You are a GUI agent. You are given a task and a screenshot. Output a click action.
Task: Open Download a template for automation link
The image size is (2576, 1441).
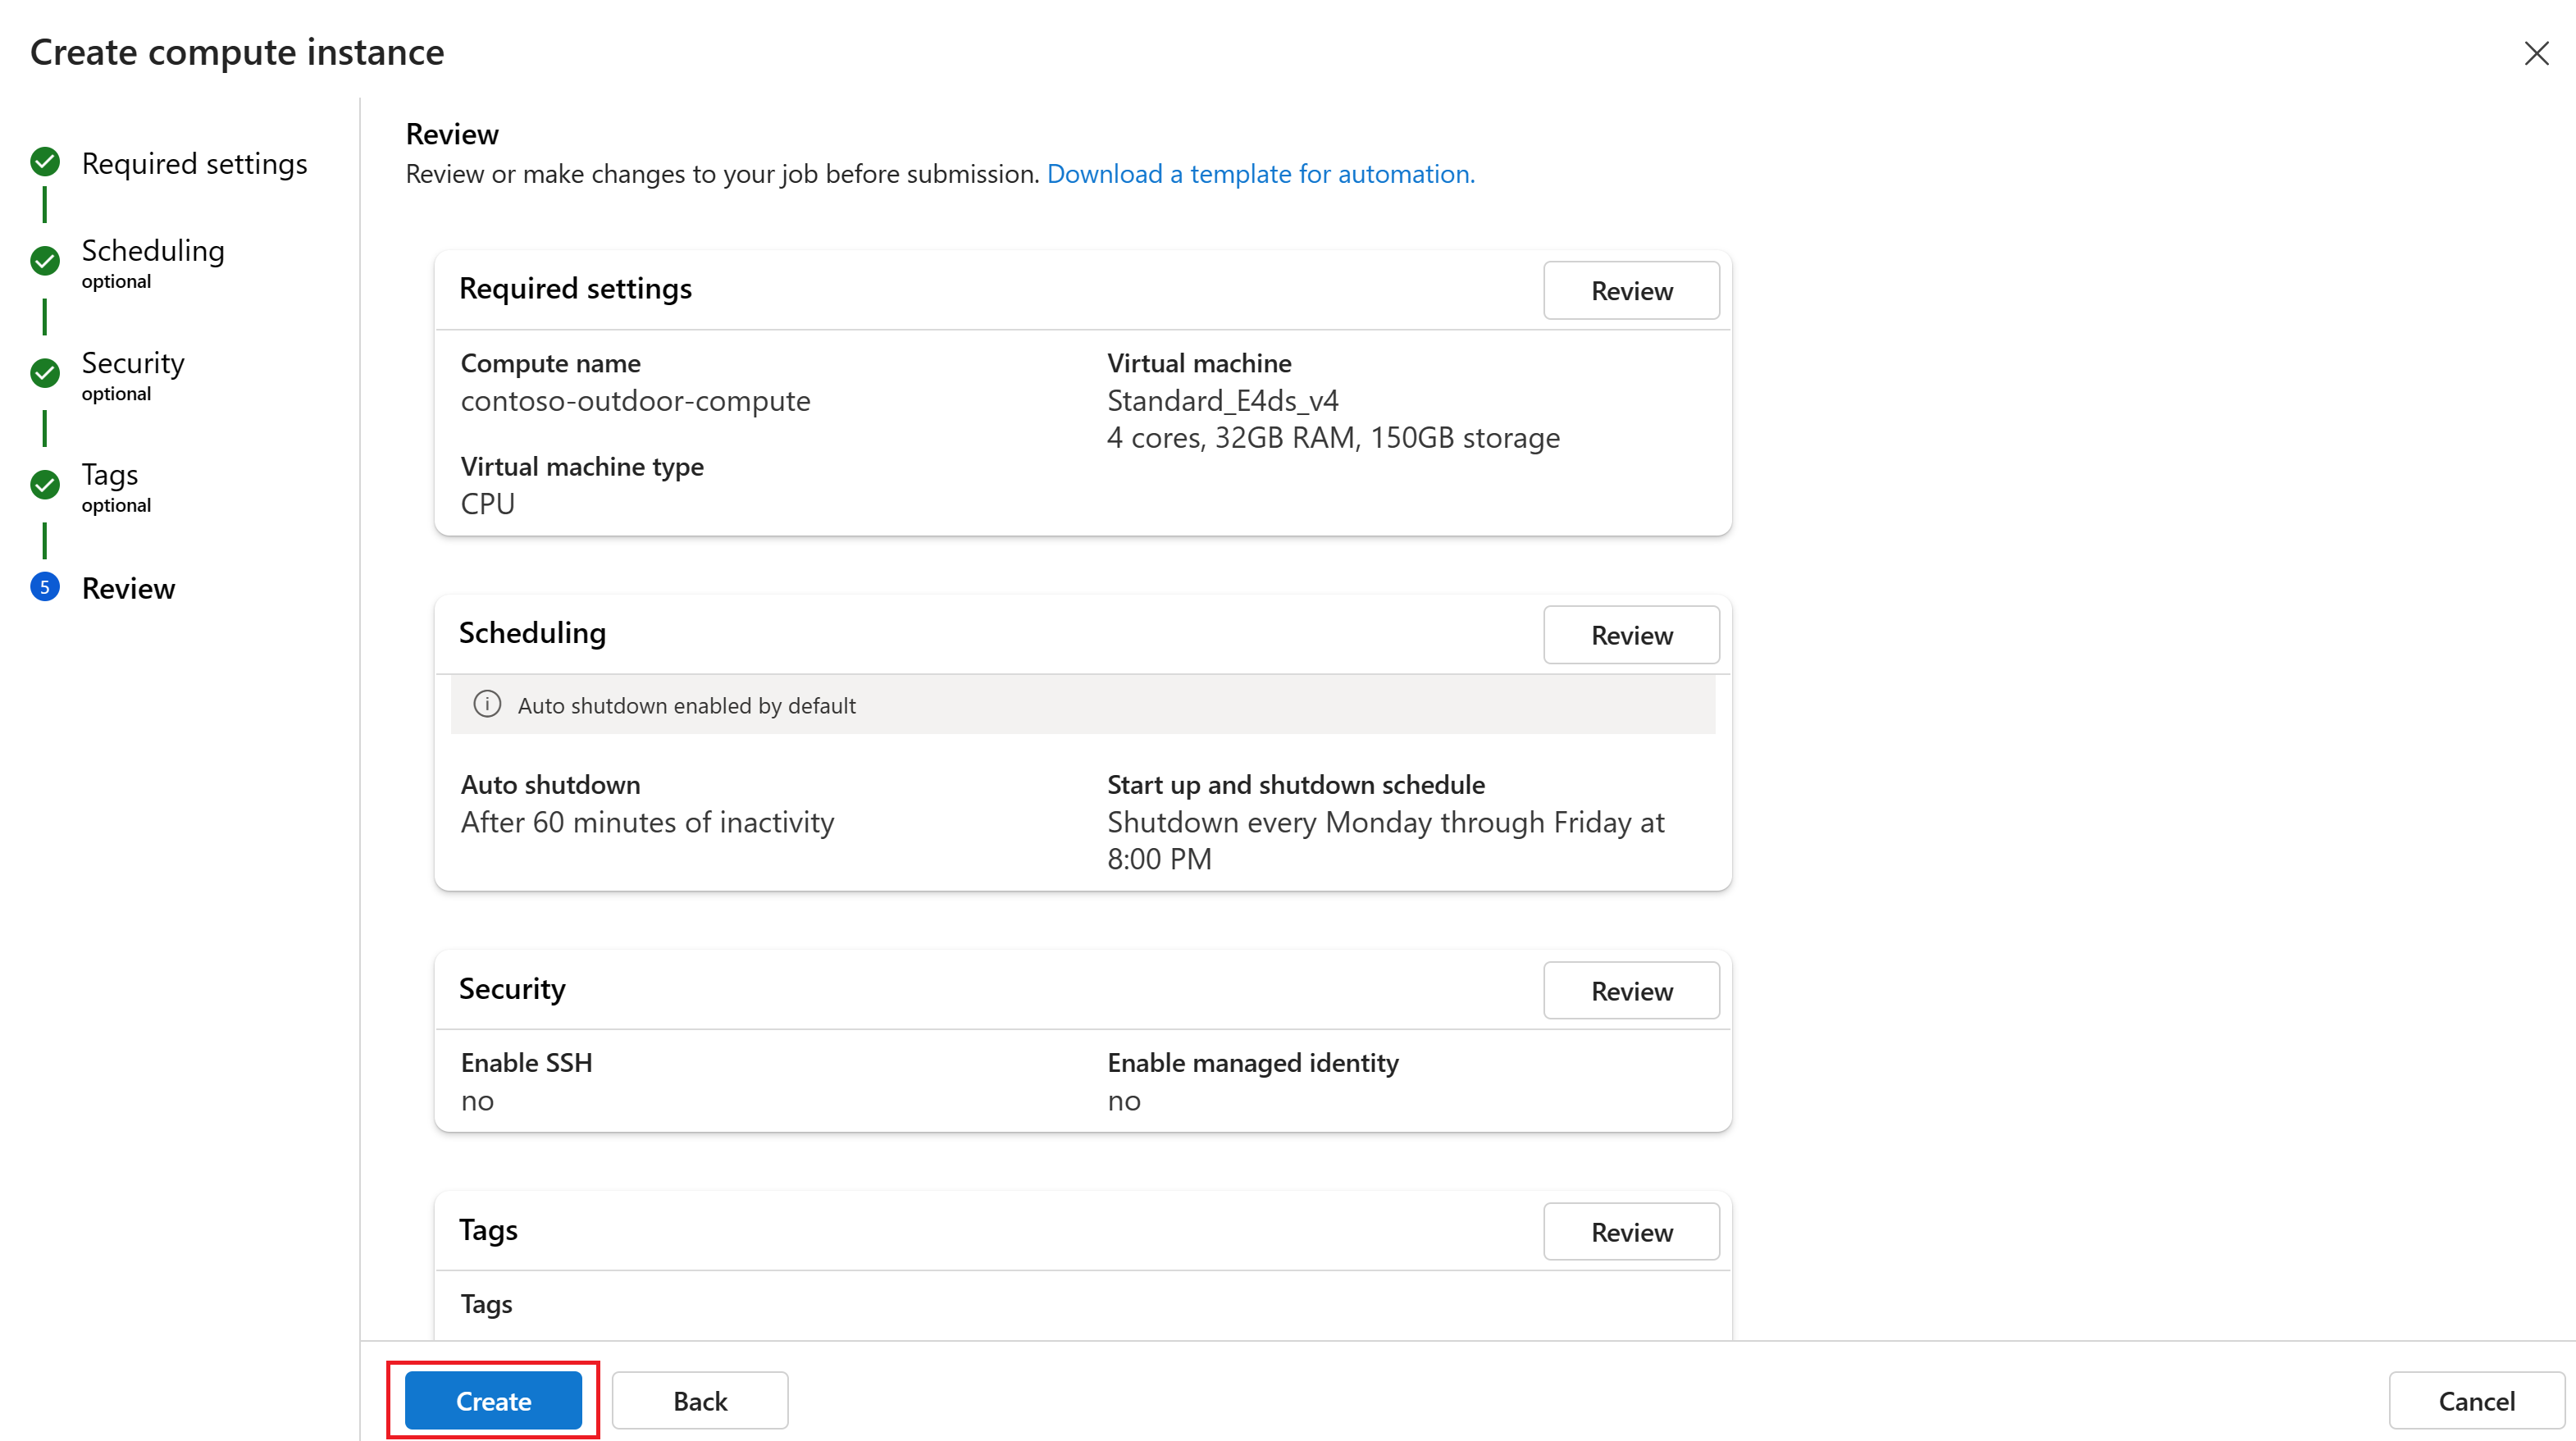tap(1260, 174)
